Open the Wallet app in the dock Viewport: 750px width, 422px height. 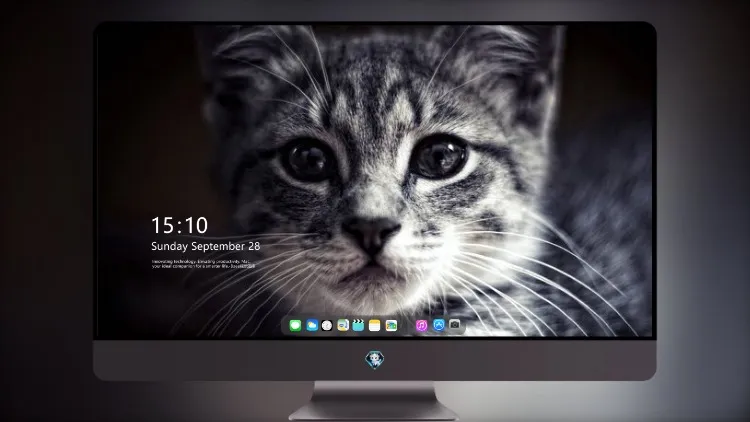(391, 325)
